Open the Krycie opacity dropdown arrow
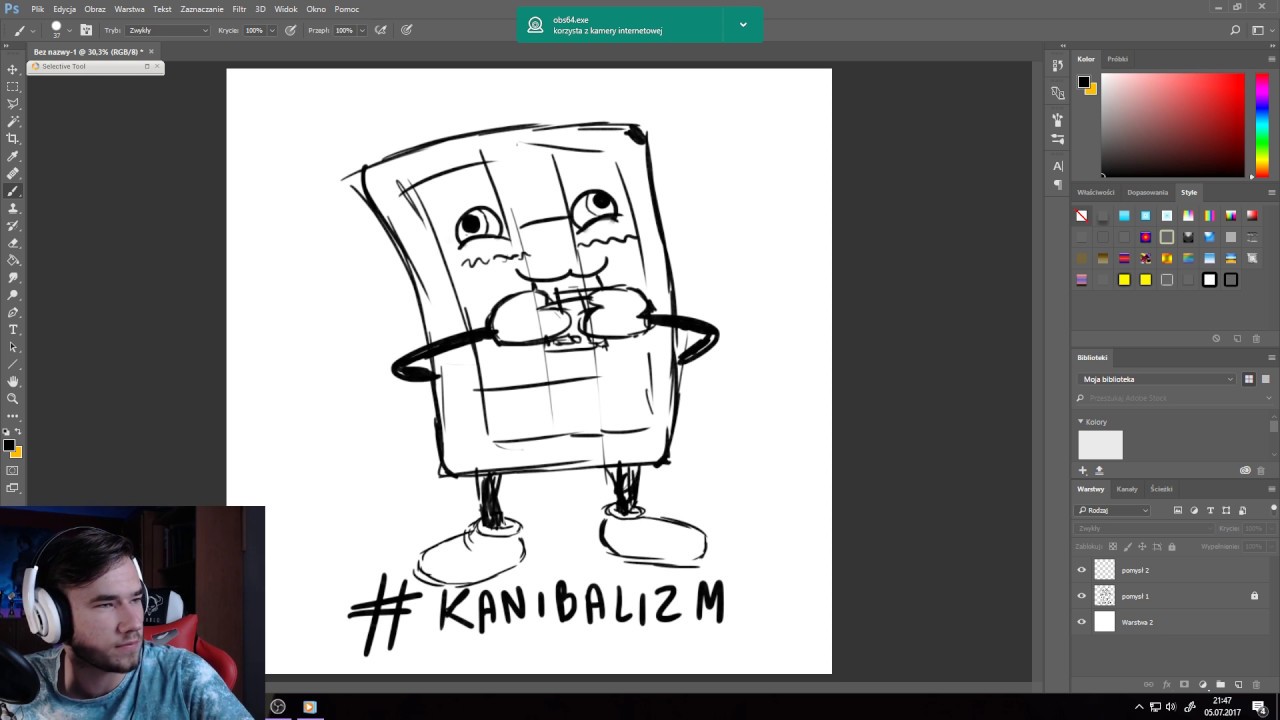 (x=271, y=30)
